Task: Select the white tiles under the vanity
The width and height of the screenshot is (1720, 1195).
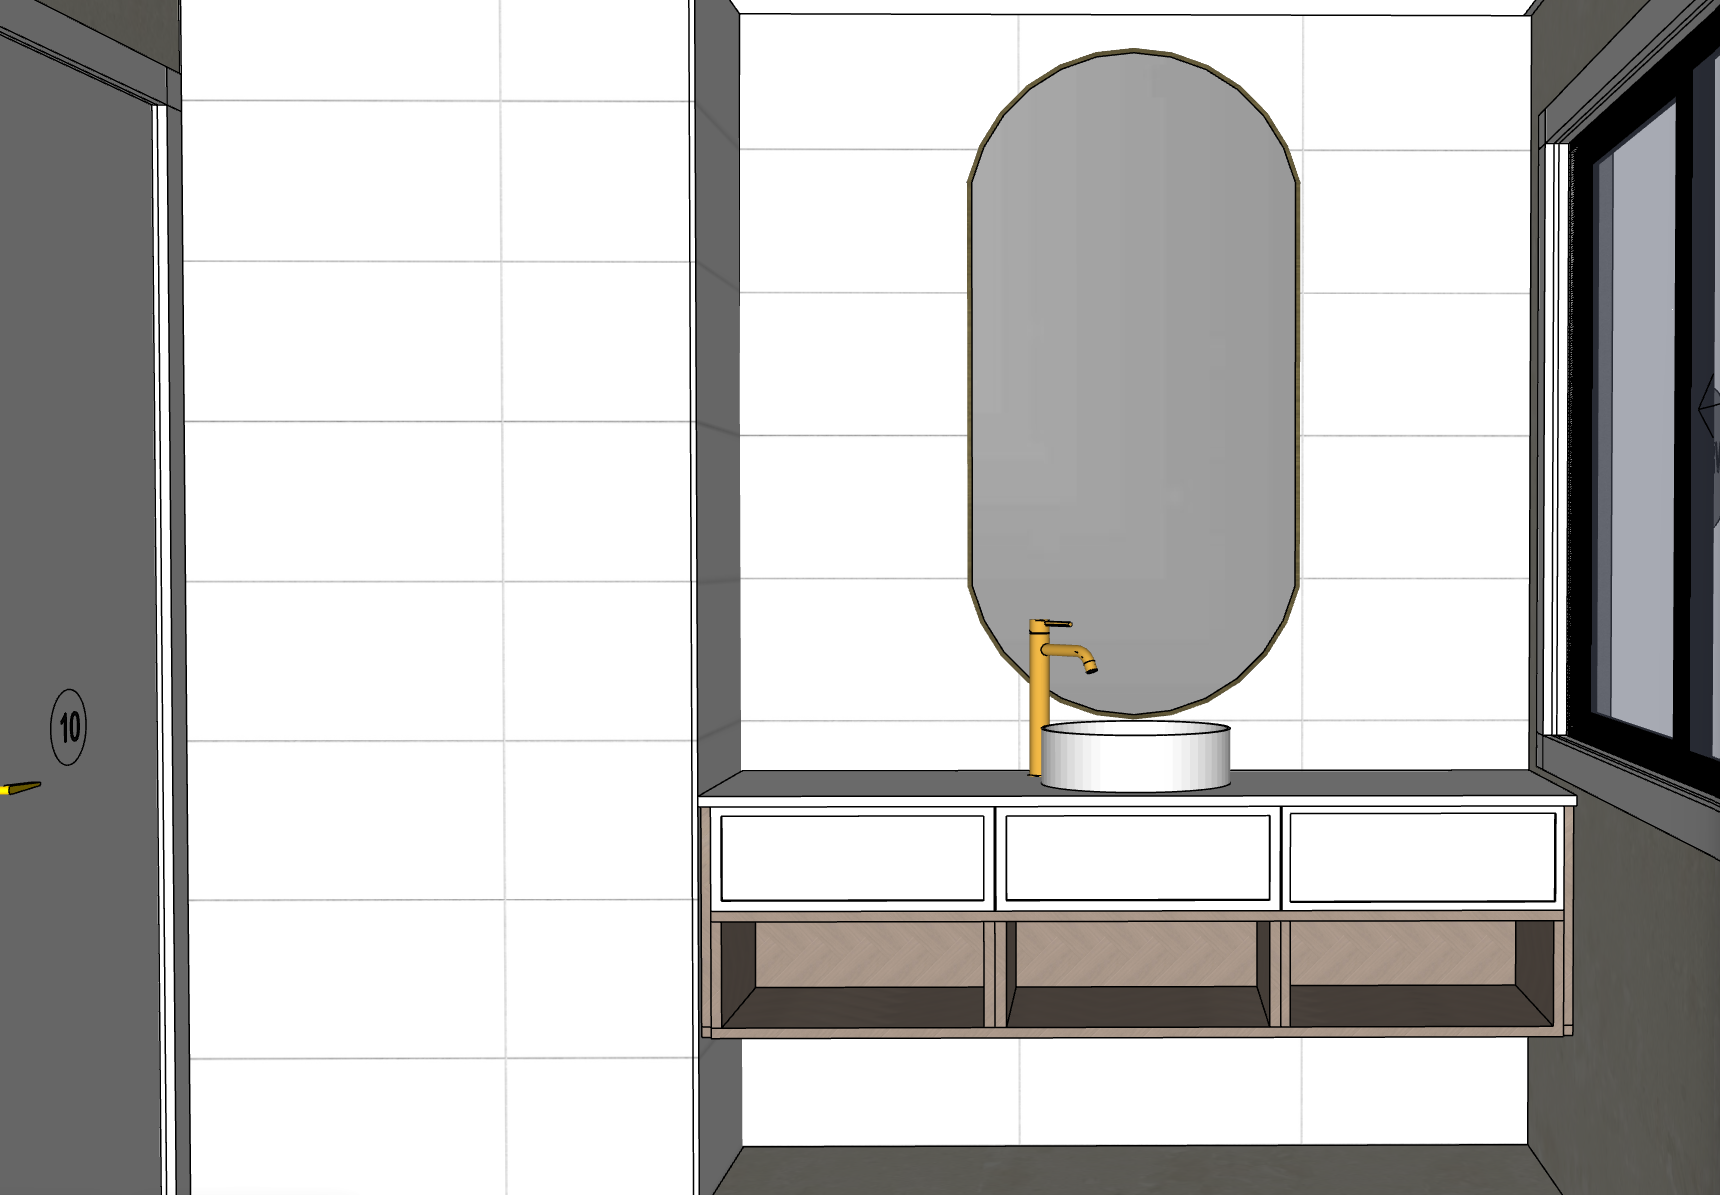Action: click(x=1130, y=1090)
